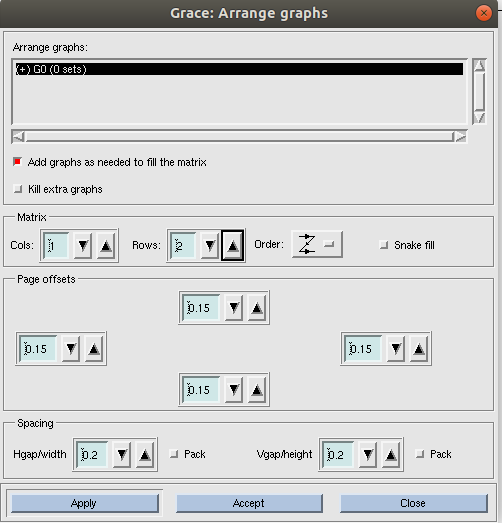The image size is (502, 523).
Task: Click the Apply button
Action: point(85,503)
